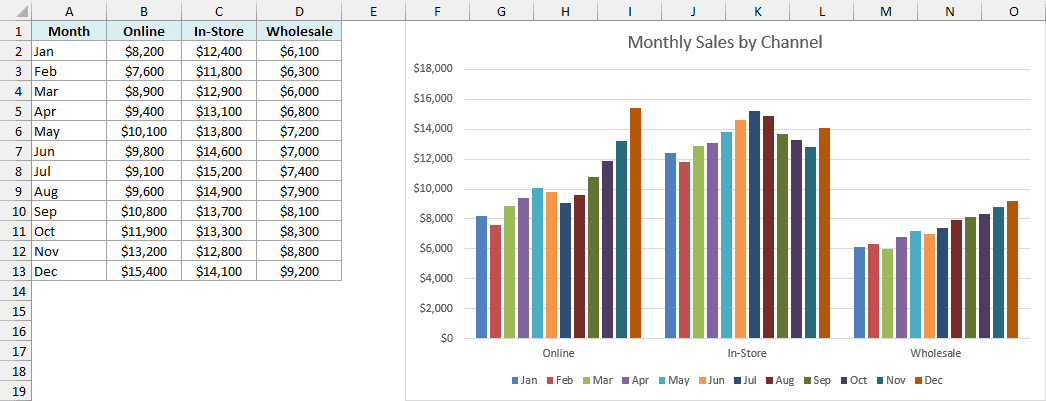Select column B header

[x=143, y=11]
